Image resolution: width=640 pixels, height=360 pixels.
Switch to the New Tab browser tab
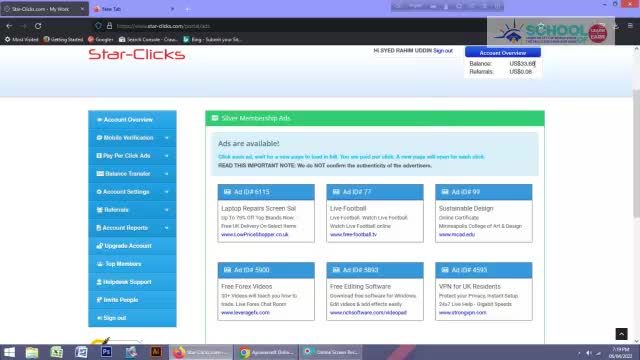pos(133,9)
